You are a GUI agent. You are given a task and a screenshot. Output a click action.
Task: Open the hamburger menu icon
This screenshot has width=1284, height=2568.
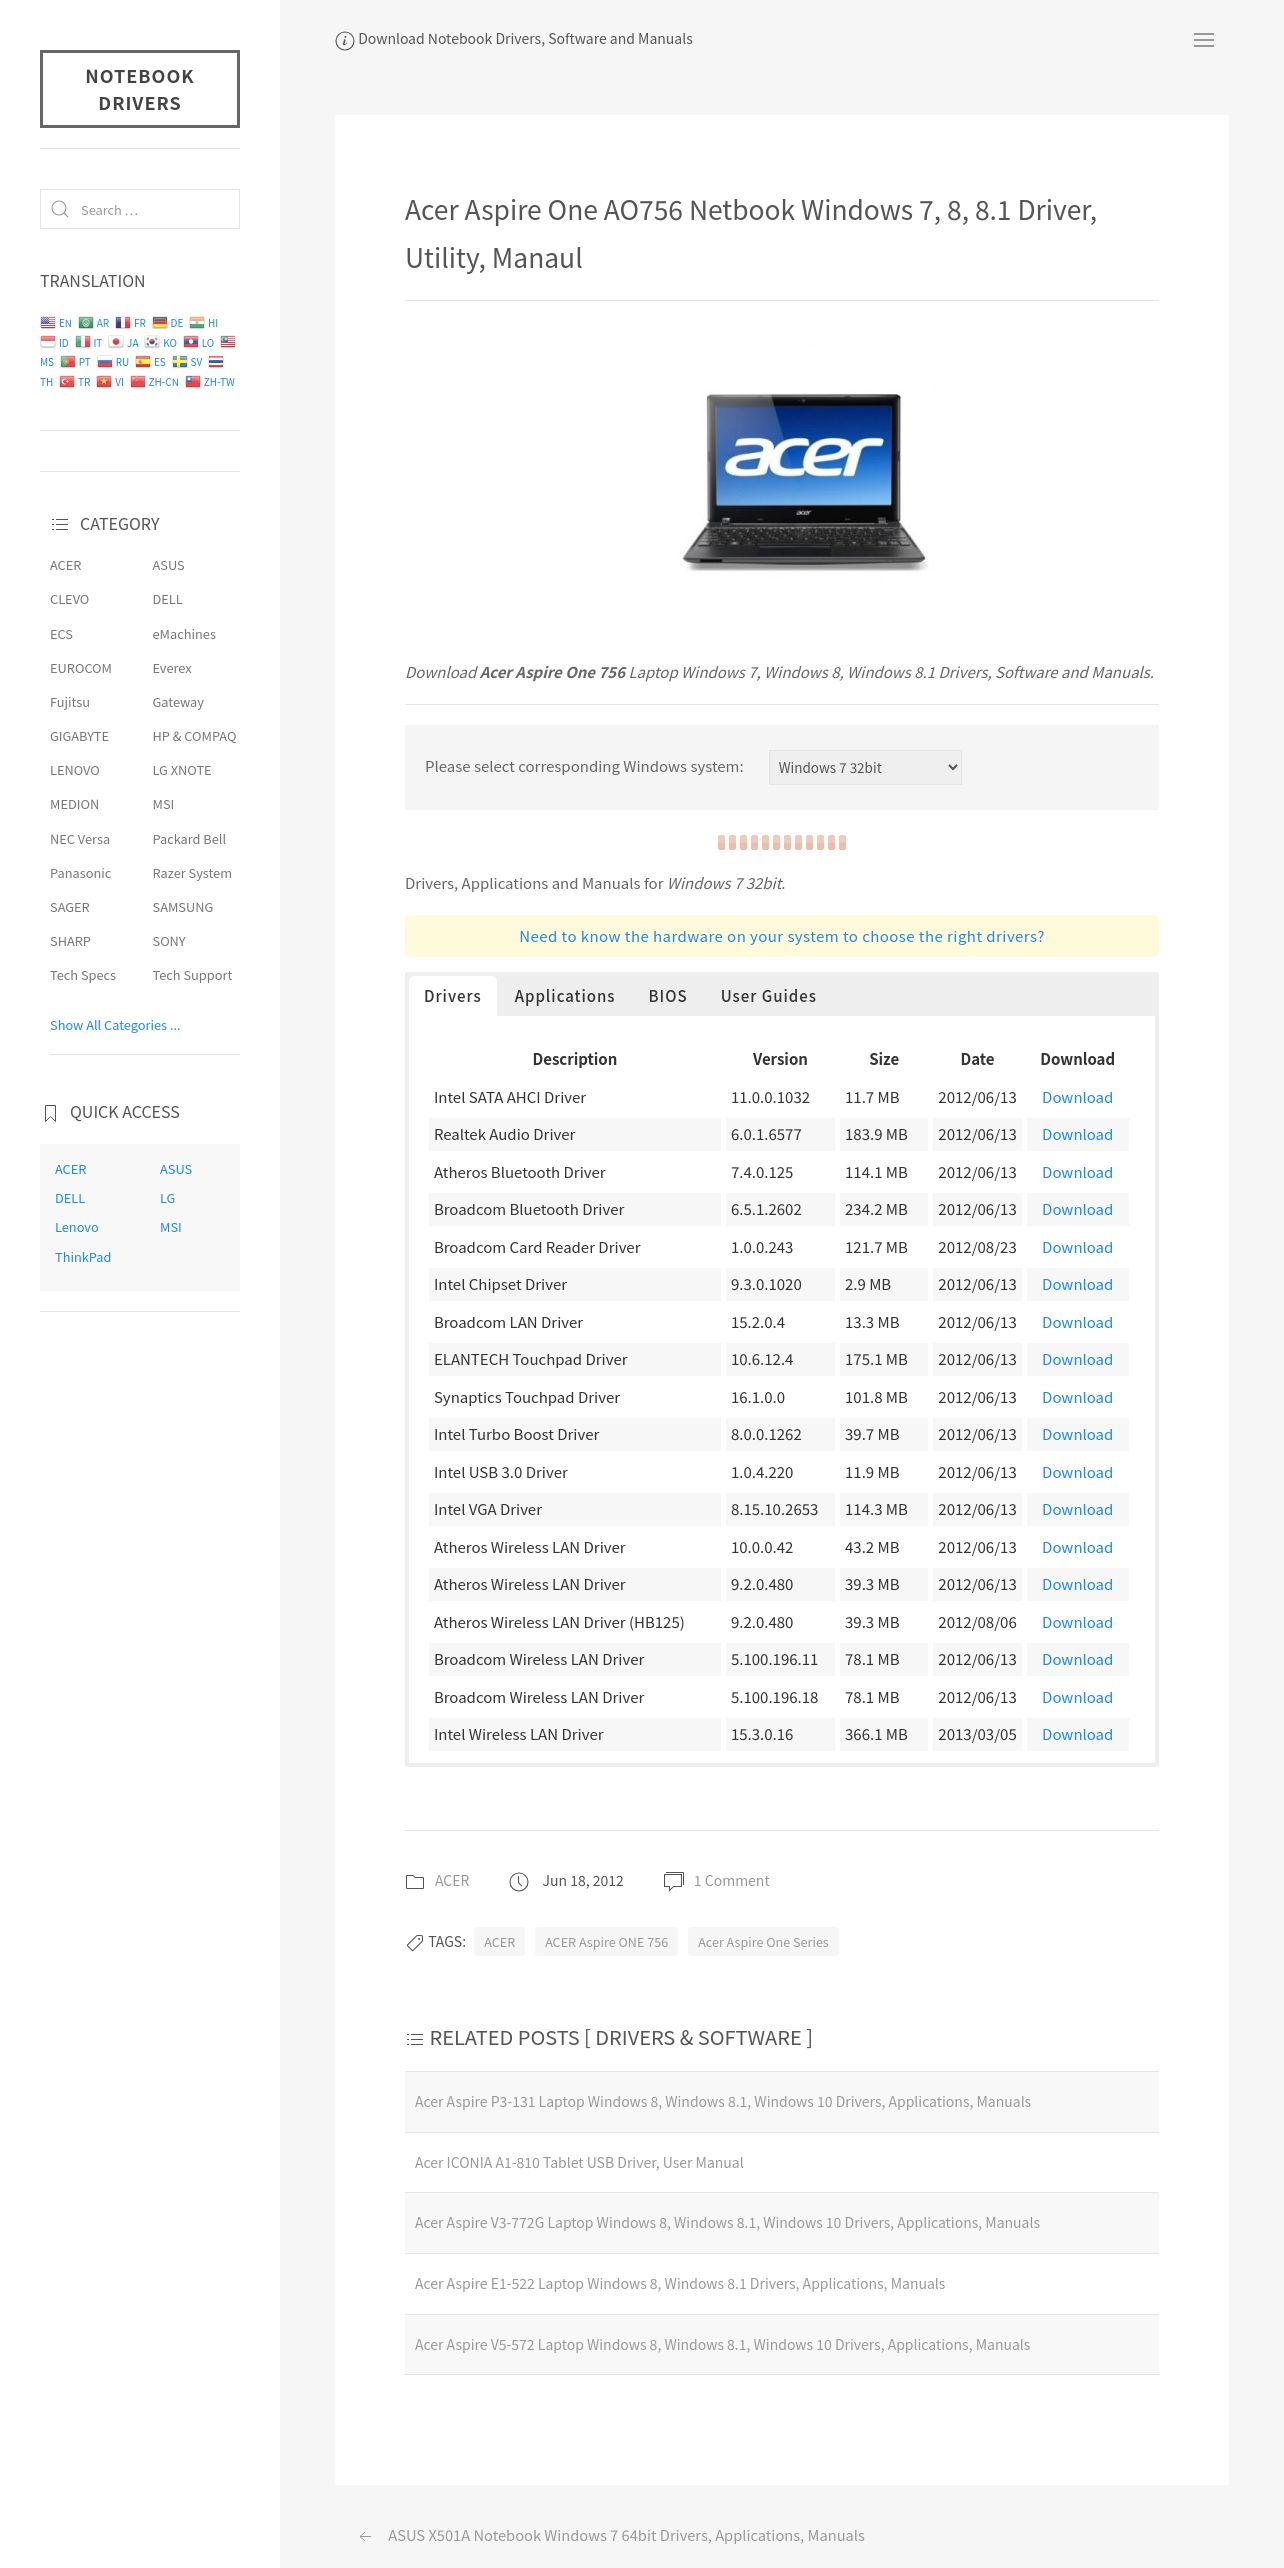tap(1204, 40)
